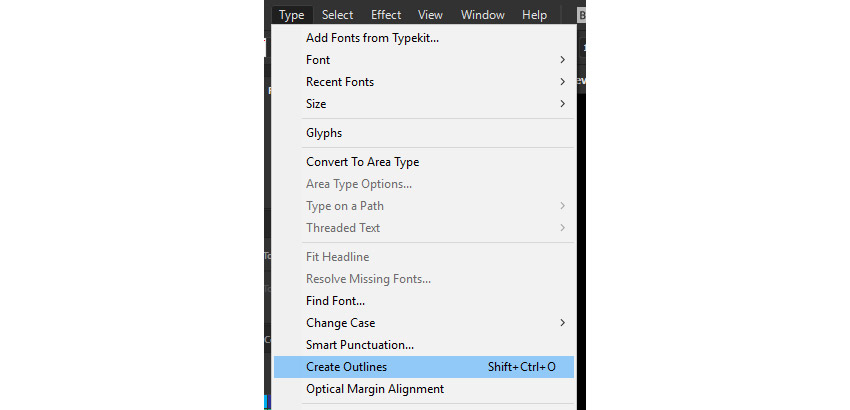The height and width of the screenshot is (410, 850).
Task: Choose Find Font from the menu
Action: tap(335, 301)
